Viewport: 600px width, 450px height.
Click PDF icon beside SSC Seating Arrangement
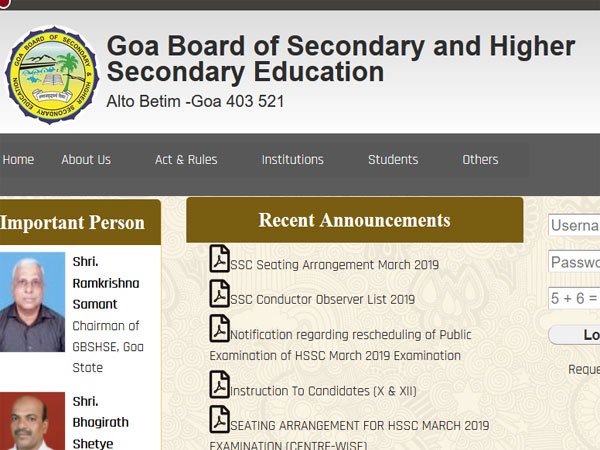click(x=219, y=259)
